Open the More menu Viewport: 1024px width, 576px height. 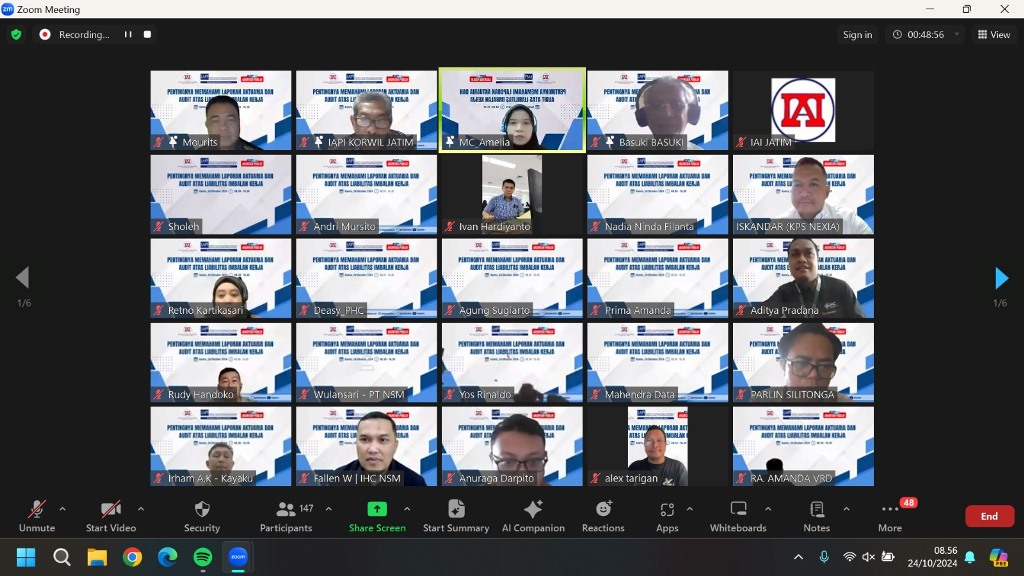889,515
